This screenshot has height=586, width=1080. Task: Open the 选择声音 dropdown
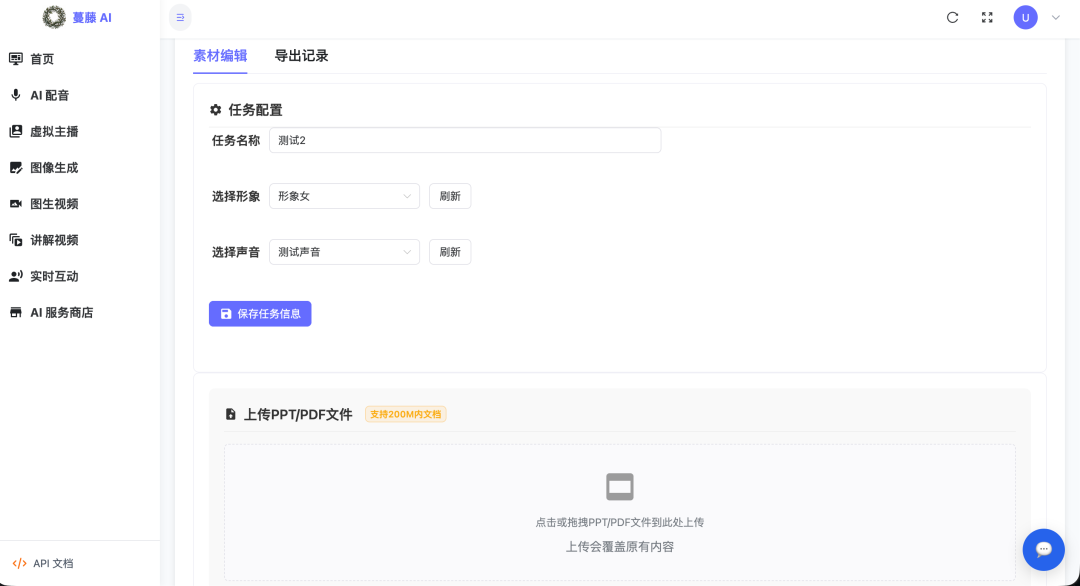(344, 252)
